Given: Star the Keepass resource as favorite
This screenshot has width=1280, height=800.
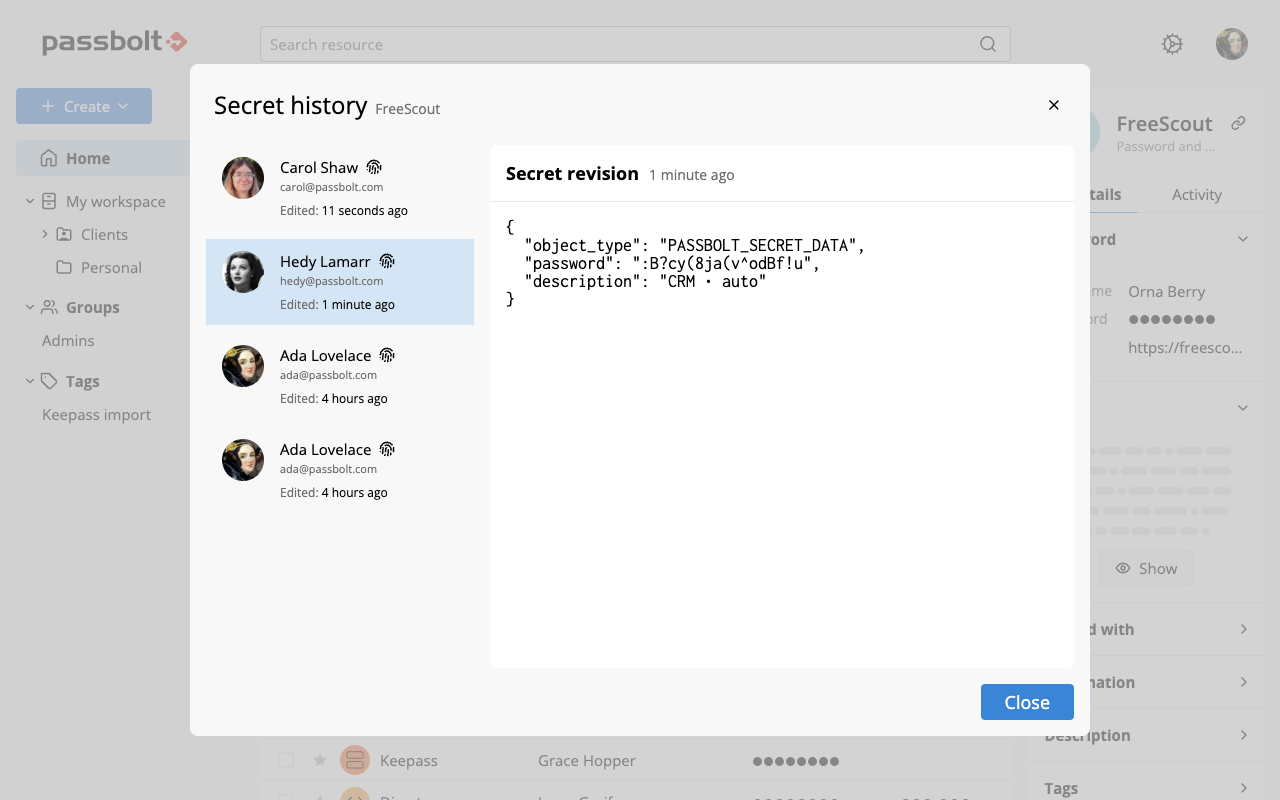Looking at the screenshot, I should point(320,760).
